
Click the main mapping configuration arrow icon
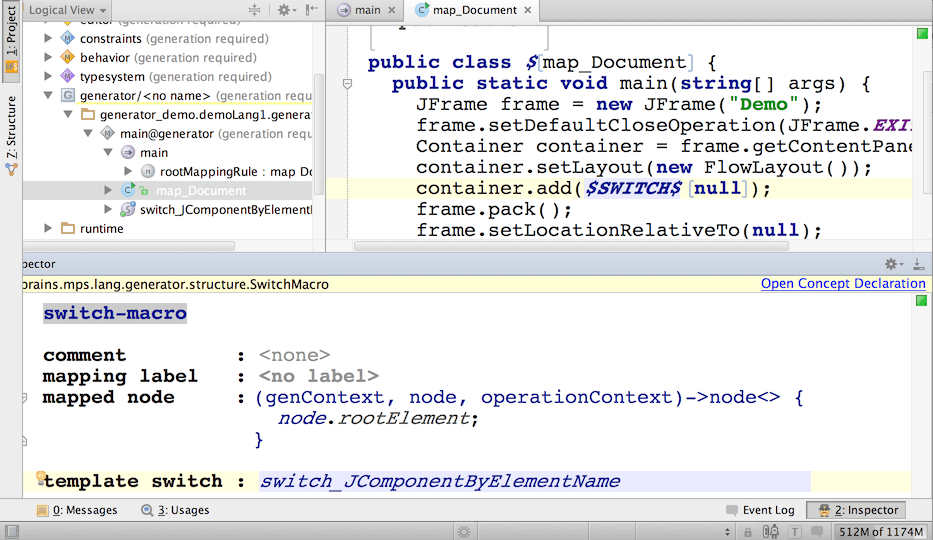click(x=128, y=152)
